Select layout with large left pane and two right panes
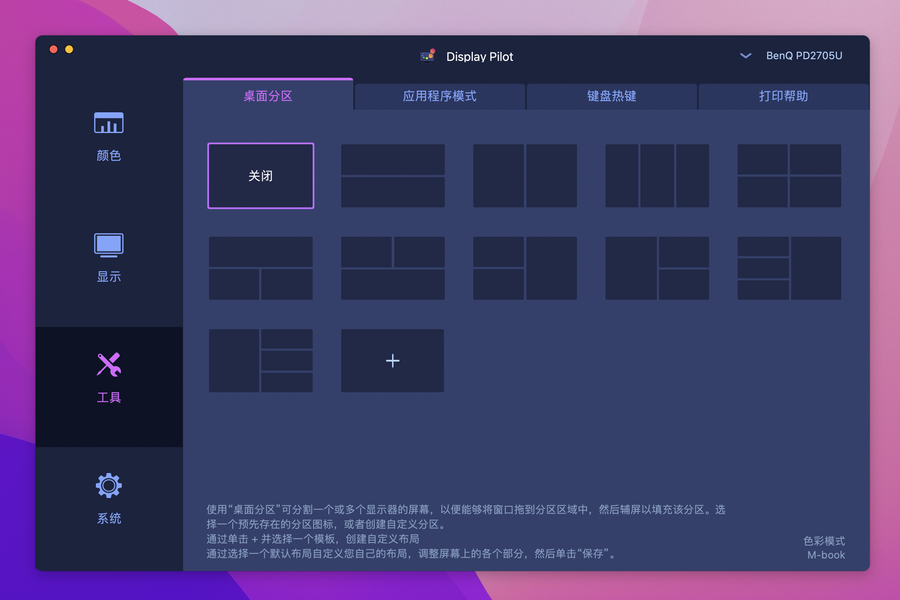 [x=657, y=268]
